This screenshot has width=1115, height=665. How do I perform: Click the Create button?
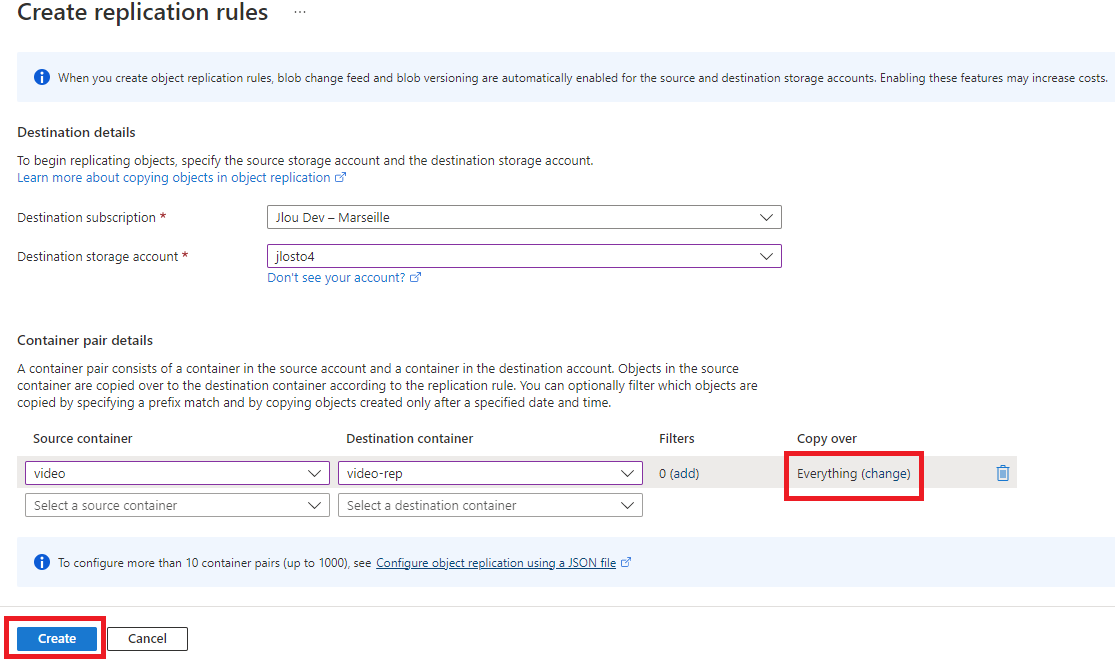coord(57,639)
